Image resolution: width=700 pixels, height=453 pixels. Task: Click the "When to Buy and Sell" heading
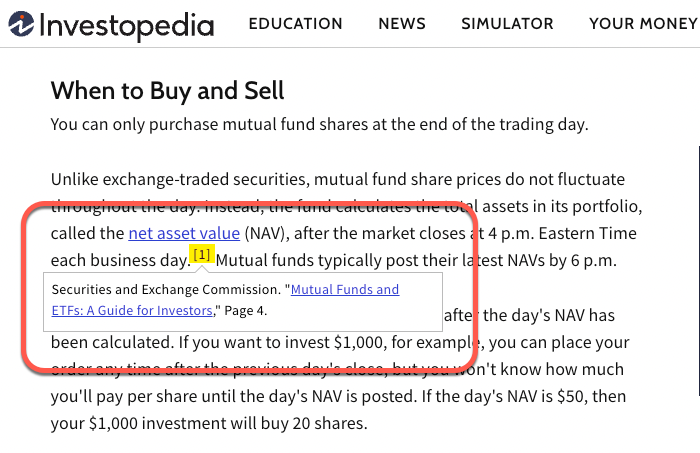click(x=167, y=91)
